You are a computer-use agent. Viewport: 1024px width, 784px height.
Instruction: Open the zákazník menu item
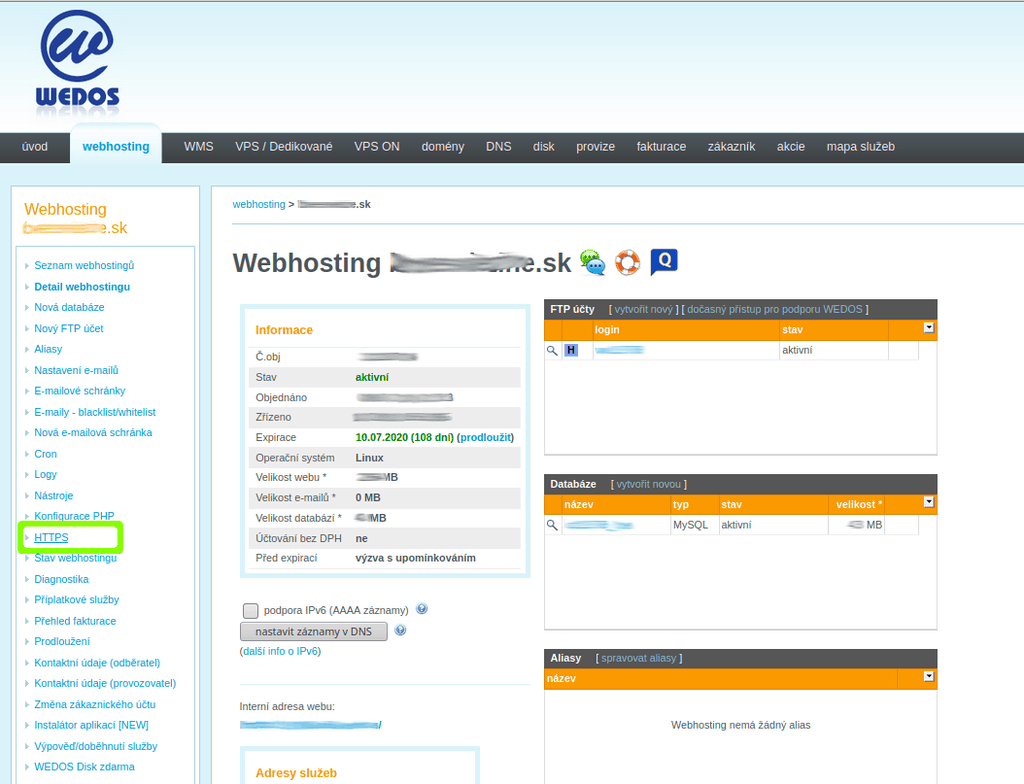coord(731,147)
